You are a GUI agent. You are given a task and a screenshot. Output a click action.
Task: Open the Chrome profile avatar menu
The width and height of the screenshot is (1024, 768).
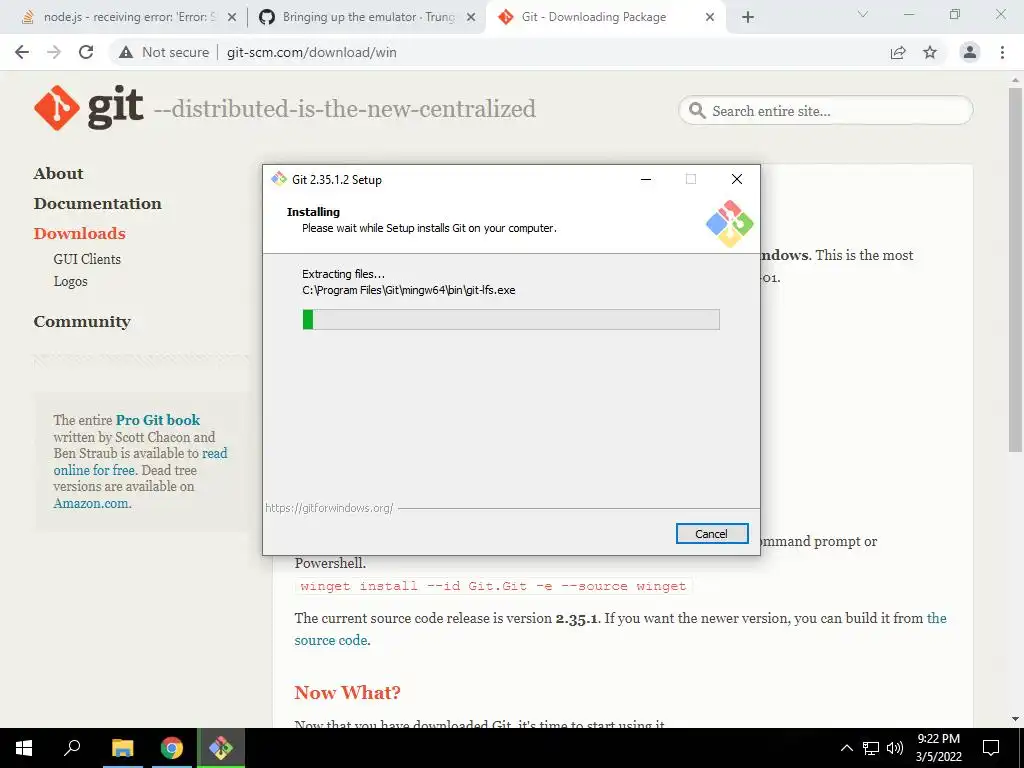(x=970, y=52)
